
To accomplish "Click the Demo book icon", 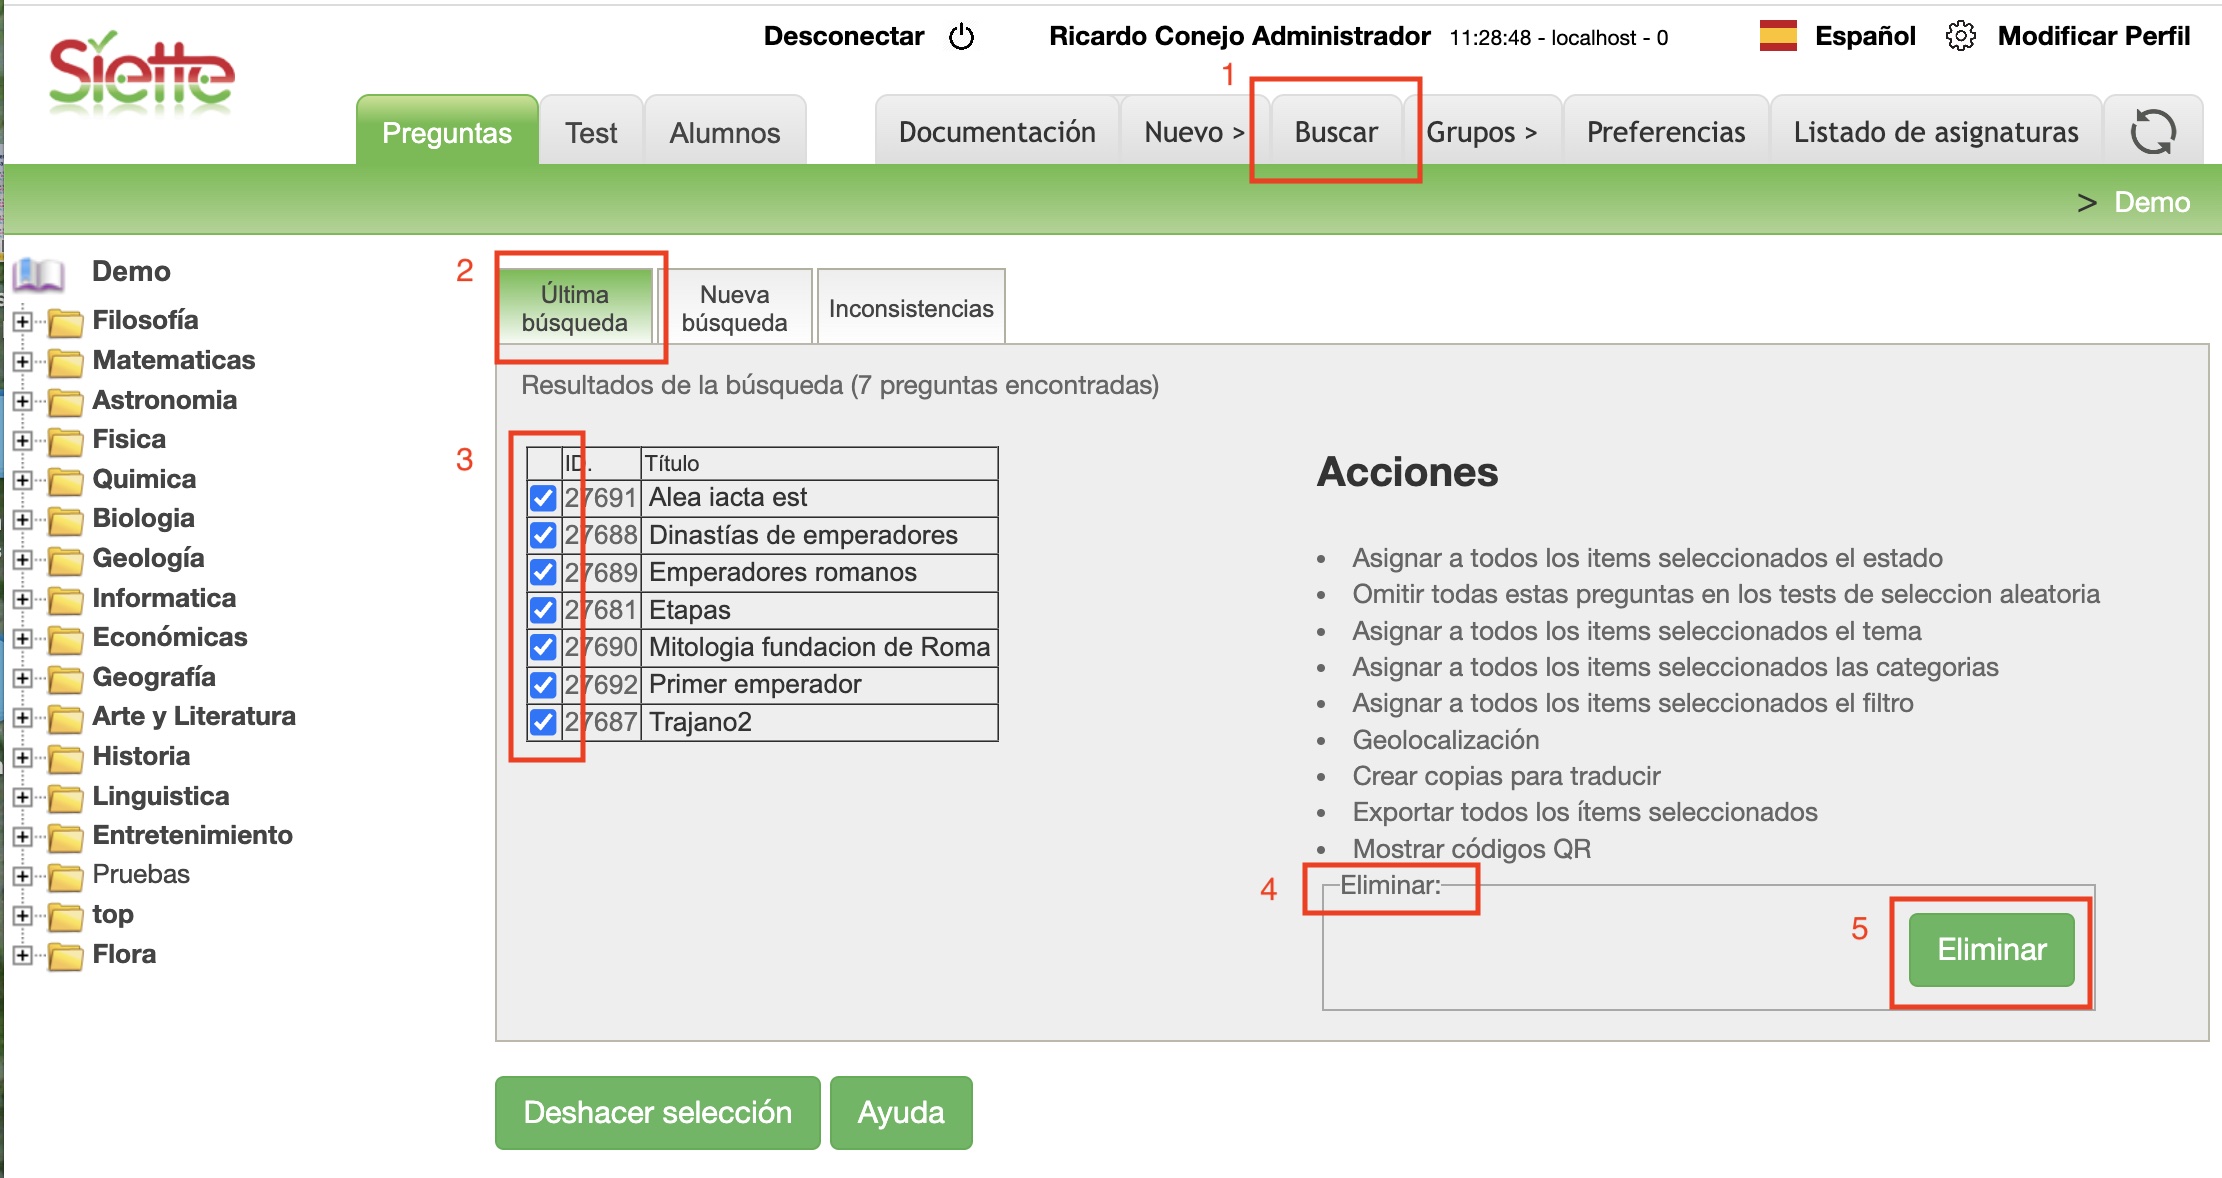I will [39, 273].
